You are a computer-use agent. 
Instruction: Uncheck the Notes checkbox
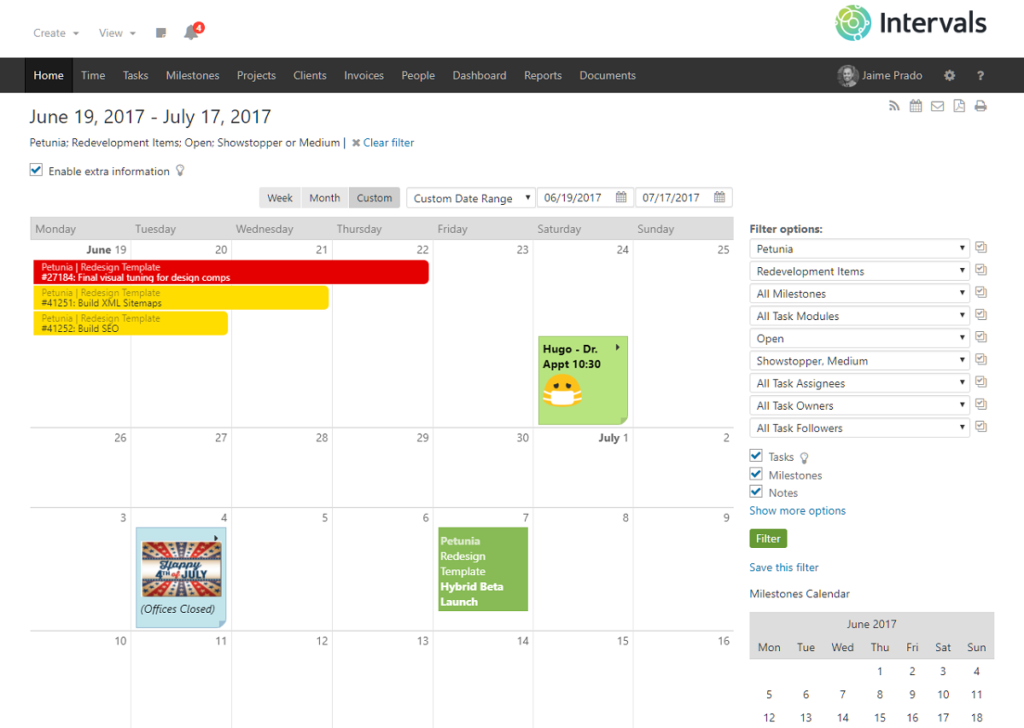coord(757,492)
